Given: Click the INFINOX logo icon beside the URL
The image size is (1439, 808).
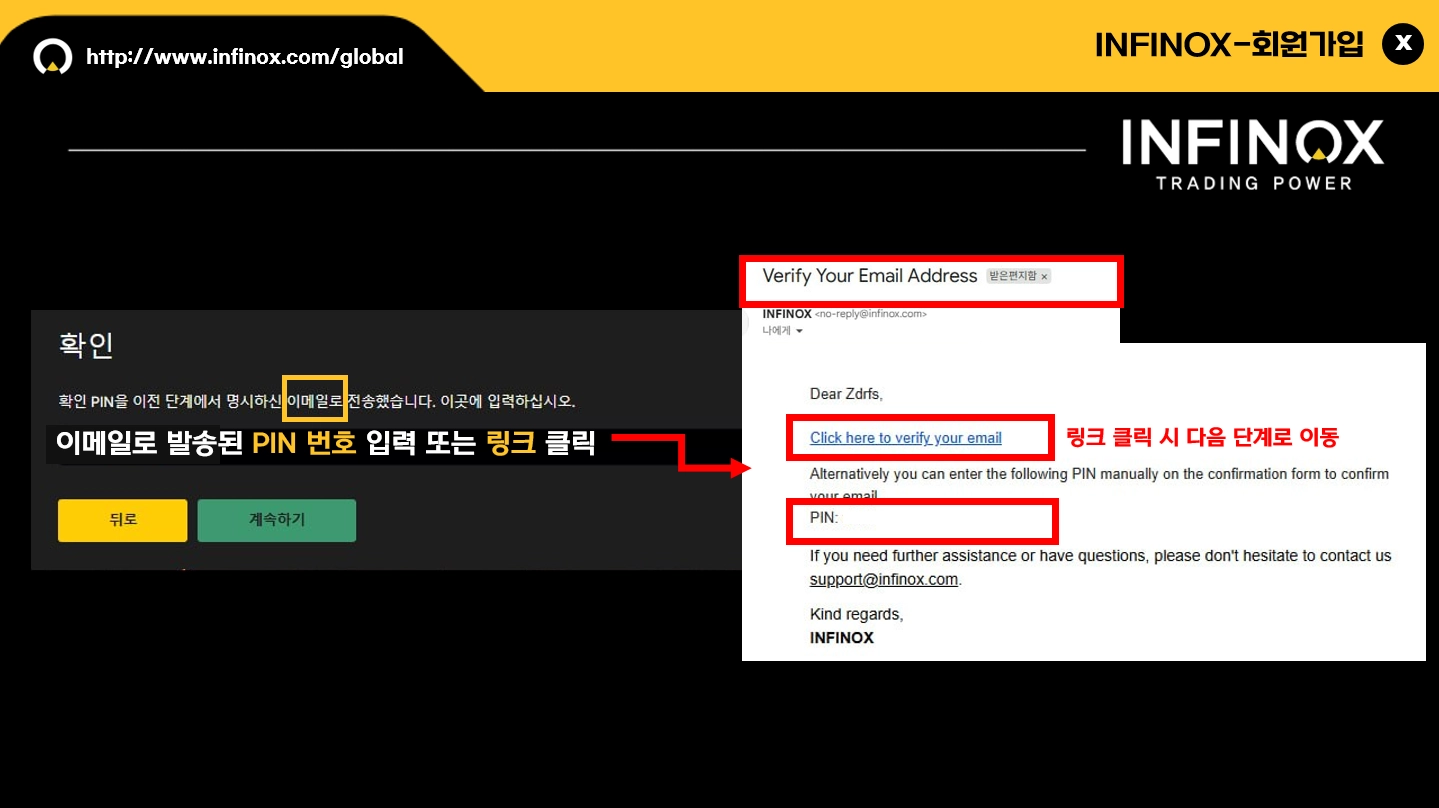Looking at the screenshot, I should tap(53, 57).
